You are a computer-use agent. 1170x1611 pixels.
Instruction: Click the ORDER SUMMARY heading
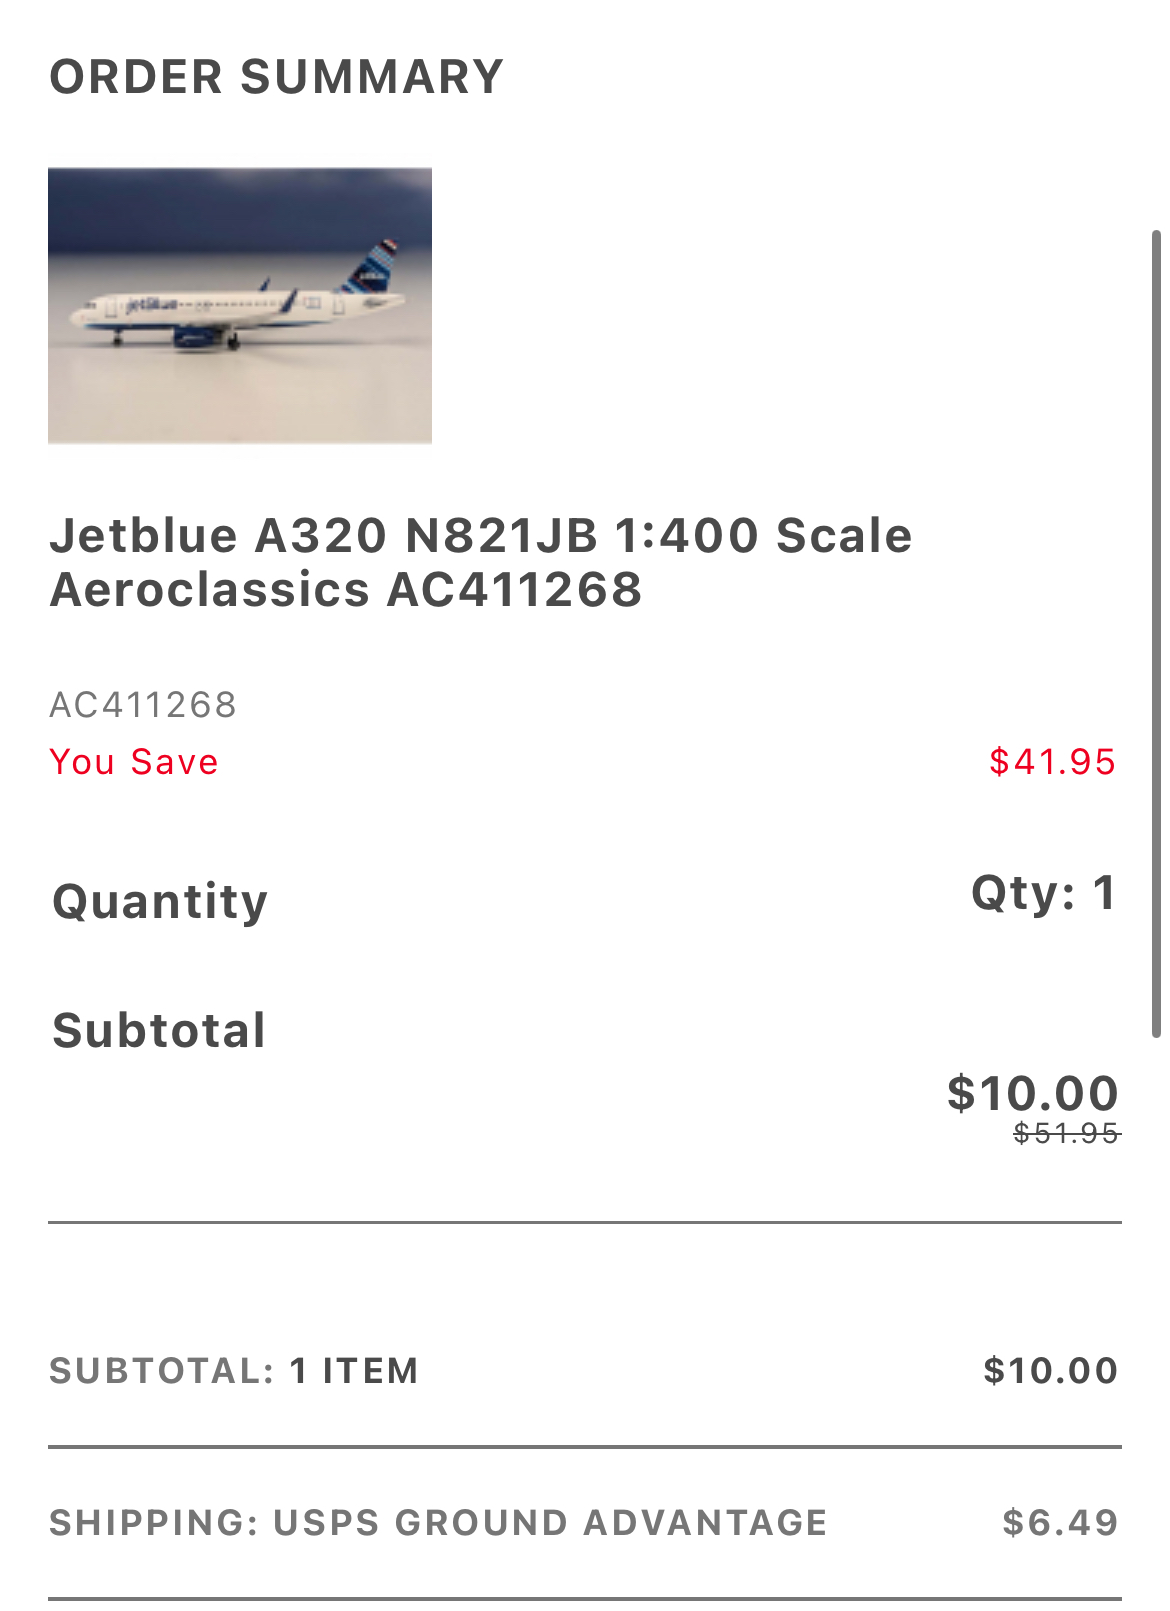[x=276, y=78]
